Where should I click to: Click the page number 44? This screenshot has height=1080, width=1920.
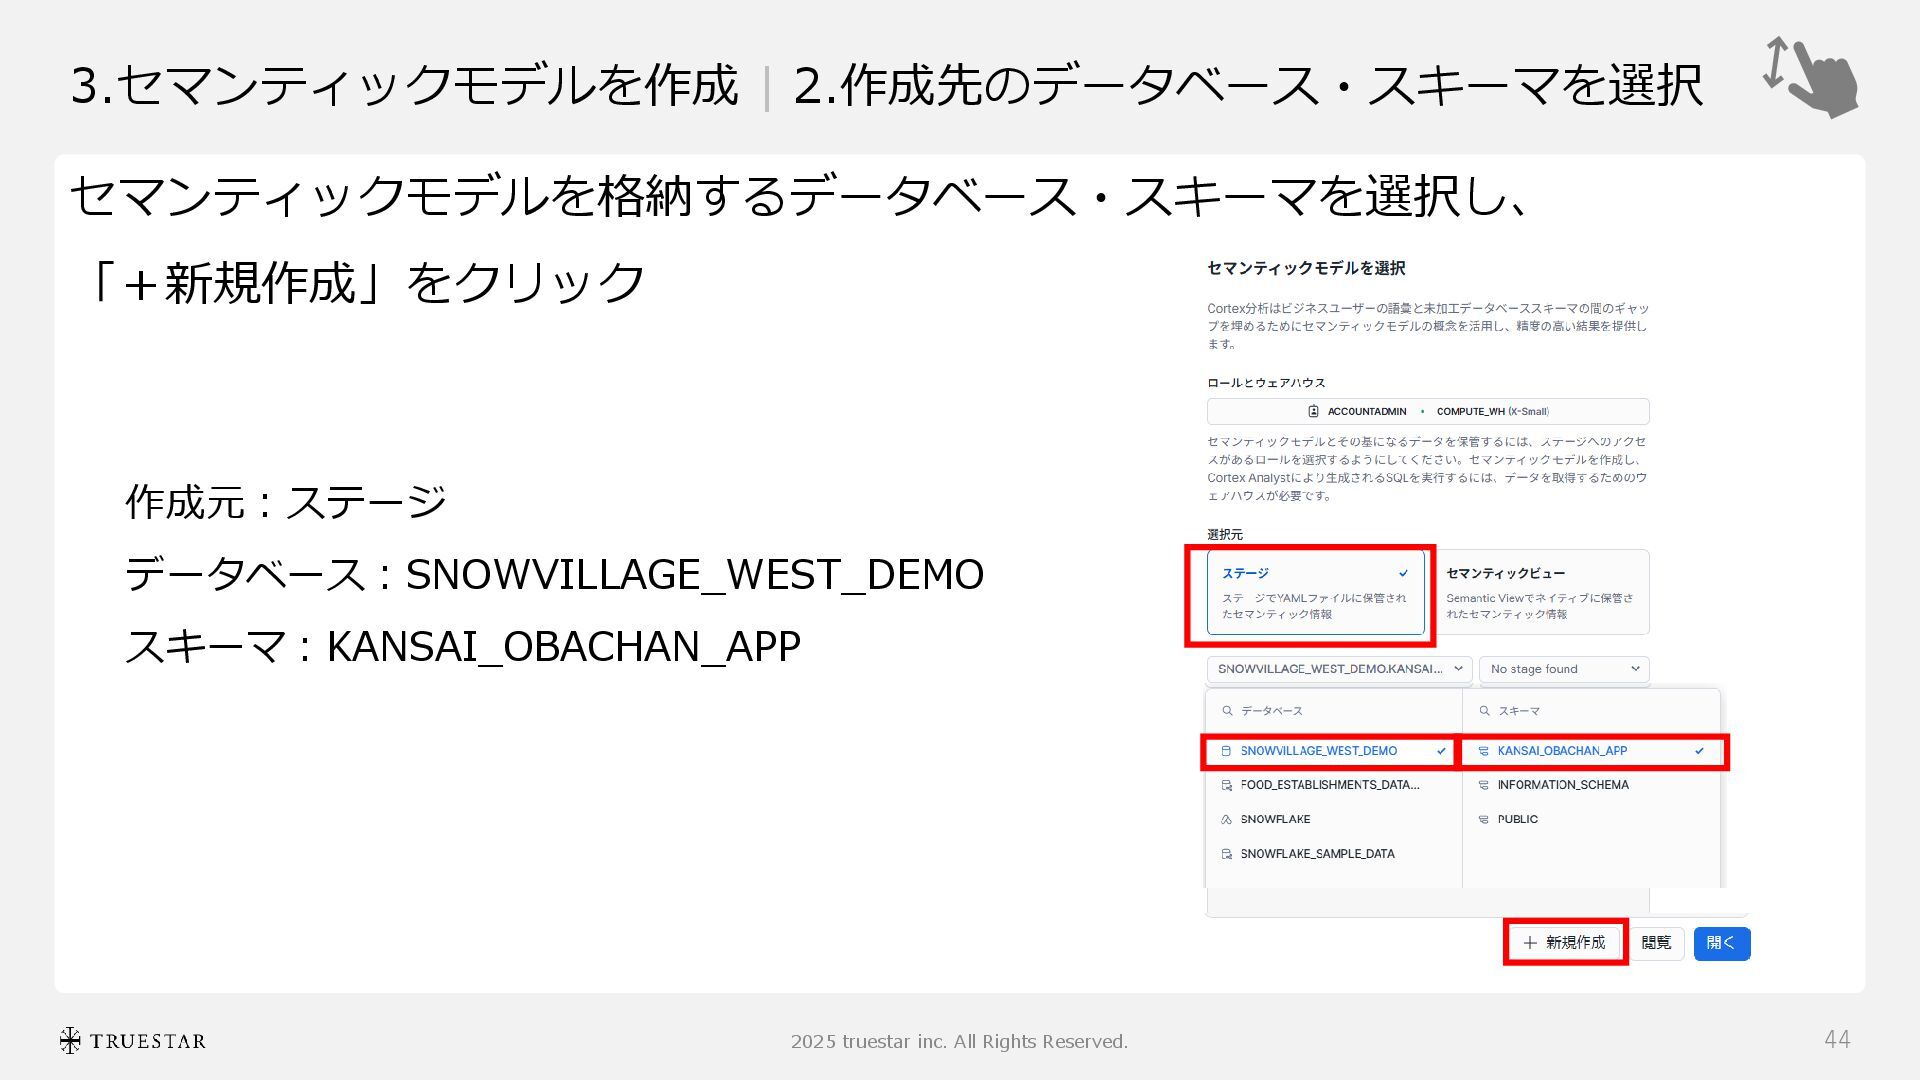coord(1837,1040)
